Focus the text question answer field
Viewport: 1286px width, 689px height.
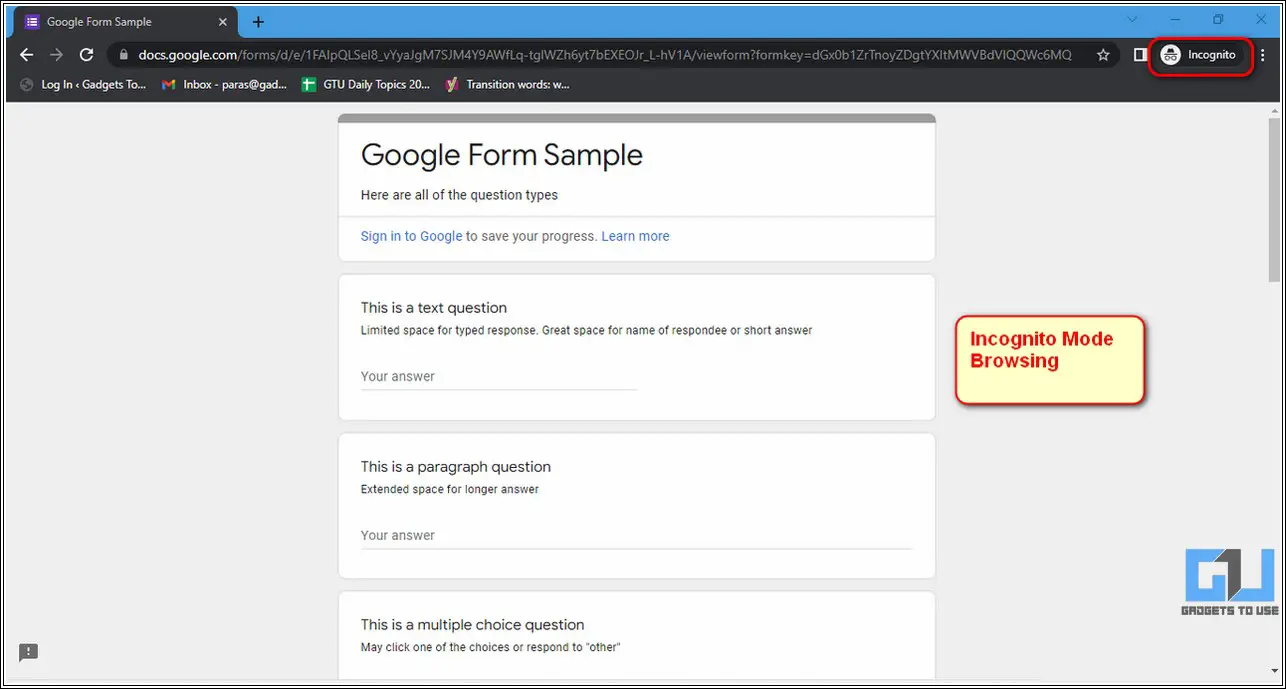[x=499, y=377]
